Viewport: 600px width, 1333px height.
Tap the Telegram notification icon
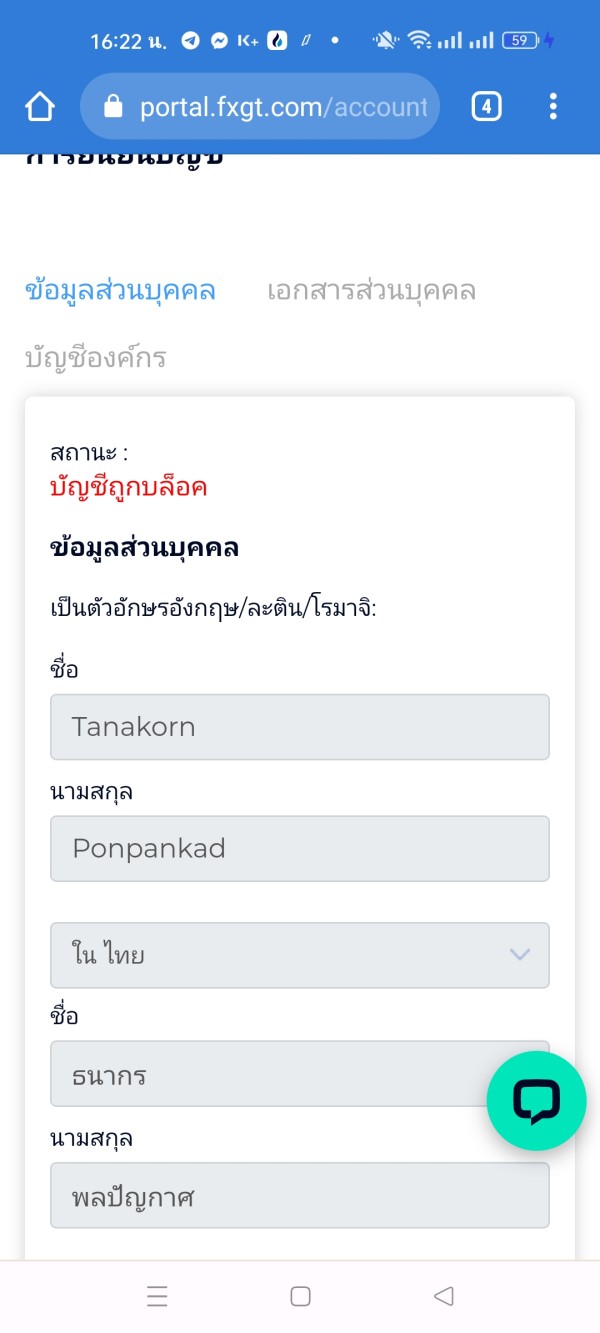(190, 41)
